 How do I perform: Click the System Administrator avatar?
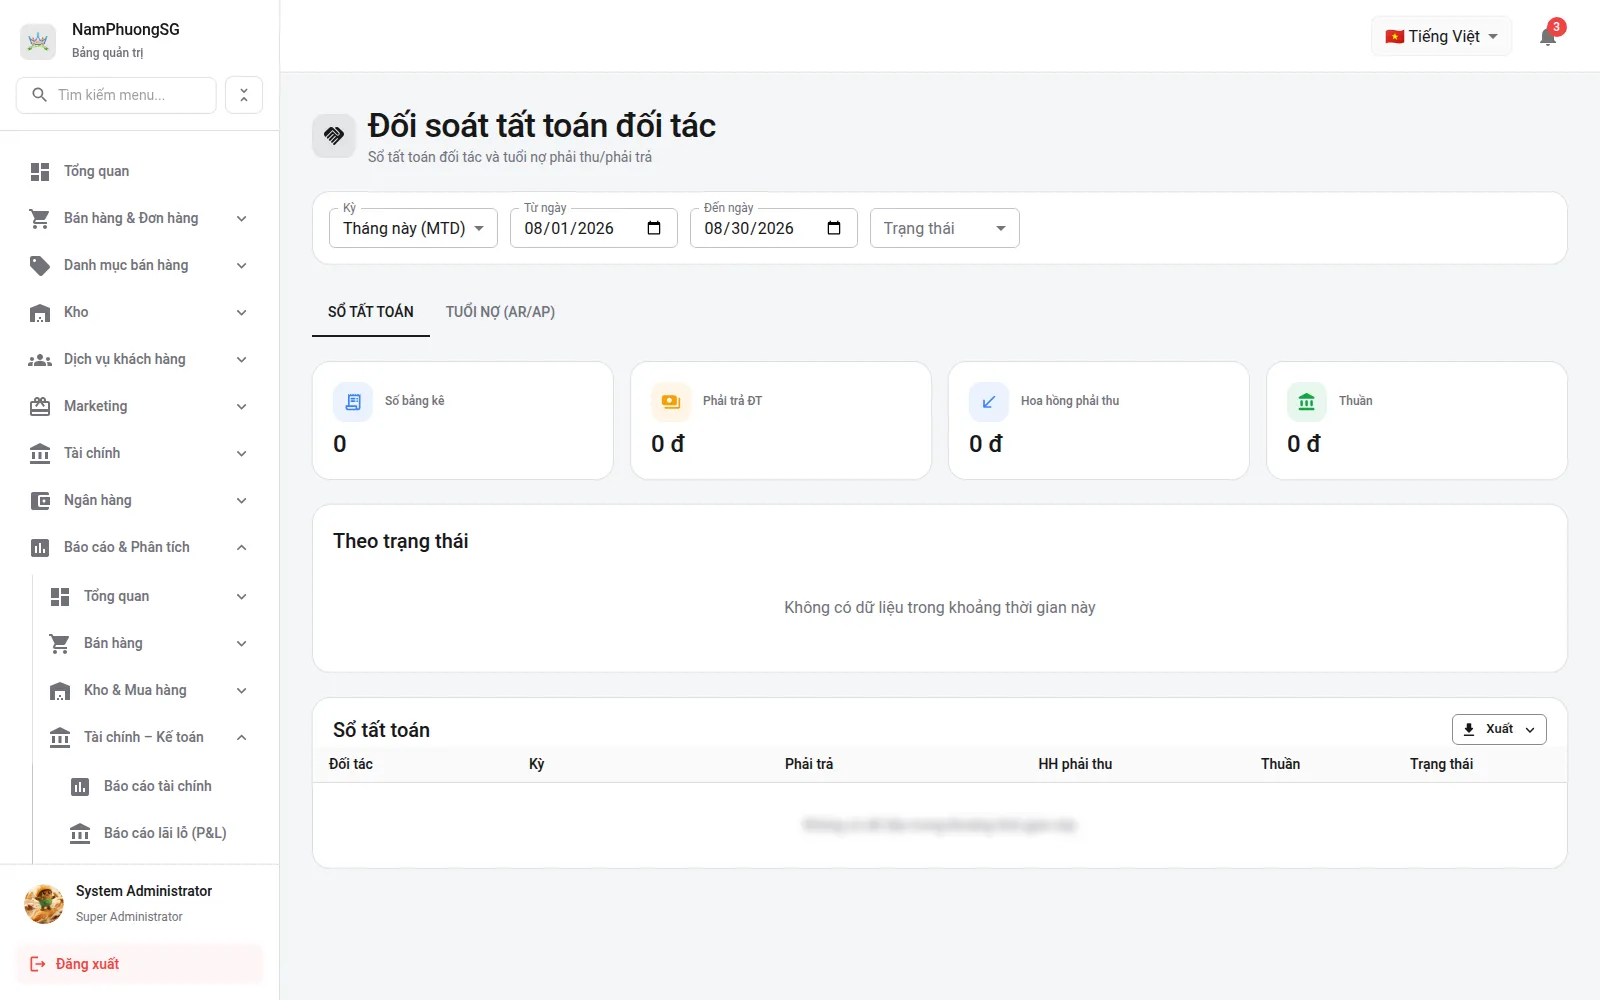(x=44, y=903)
